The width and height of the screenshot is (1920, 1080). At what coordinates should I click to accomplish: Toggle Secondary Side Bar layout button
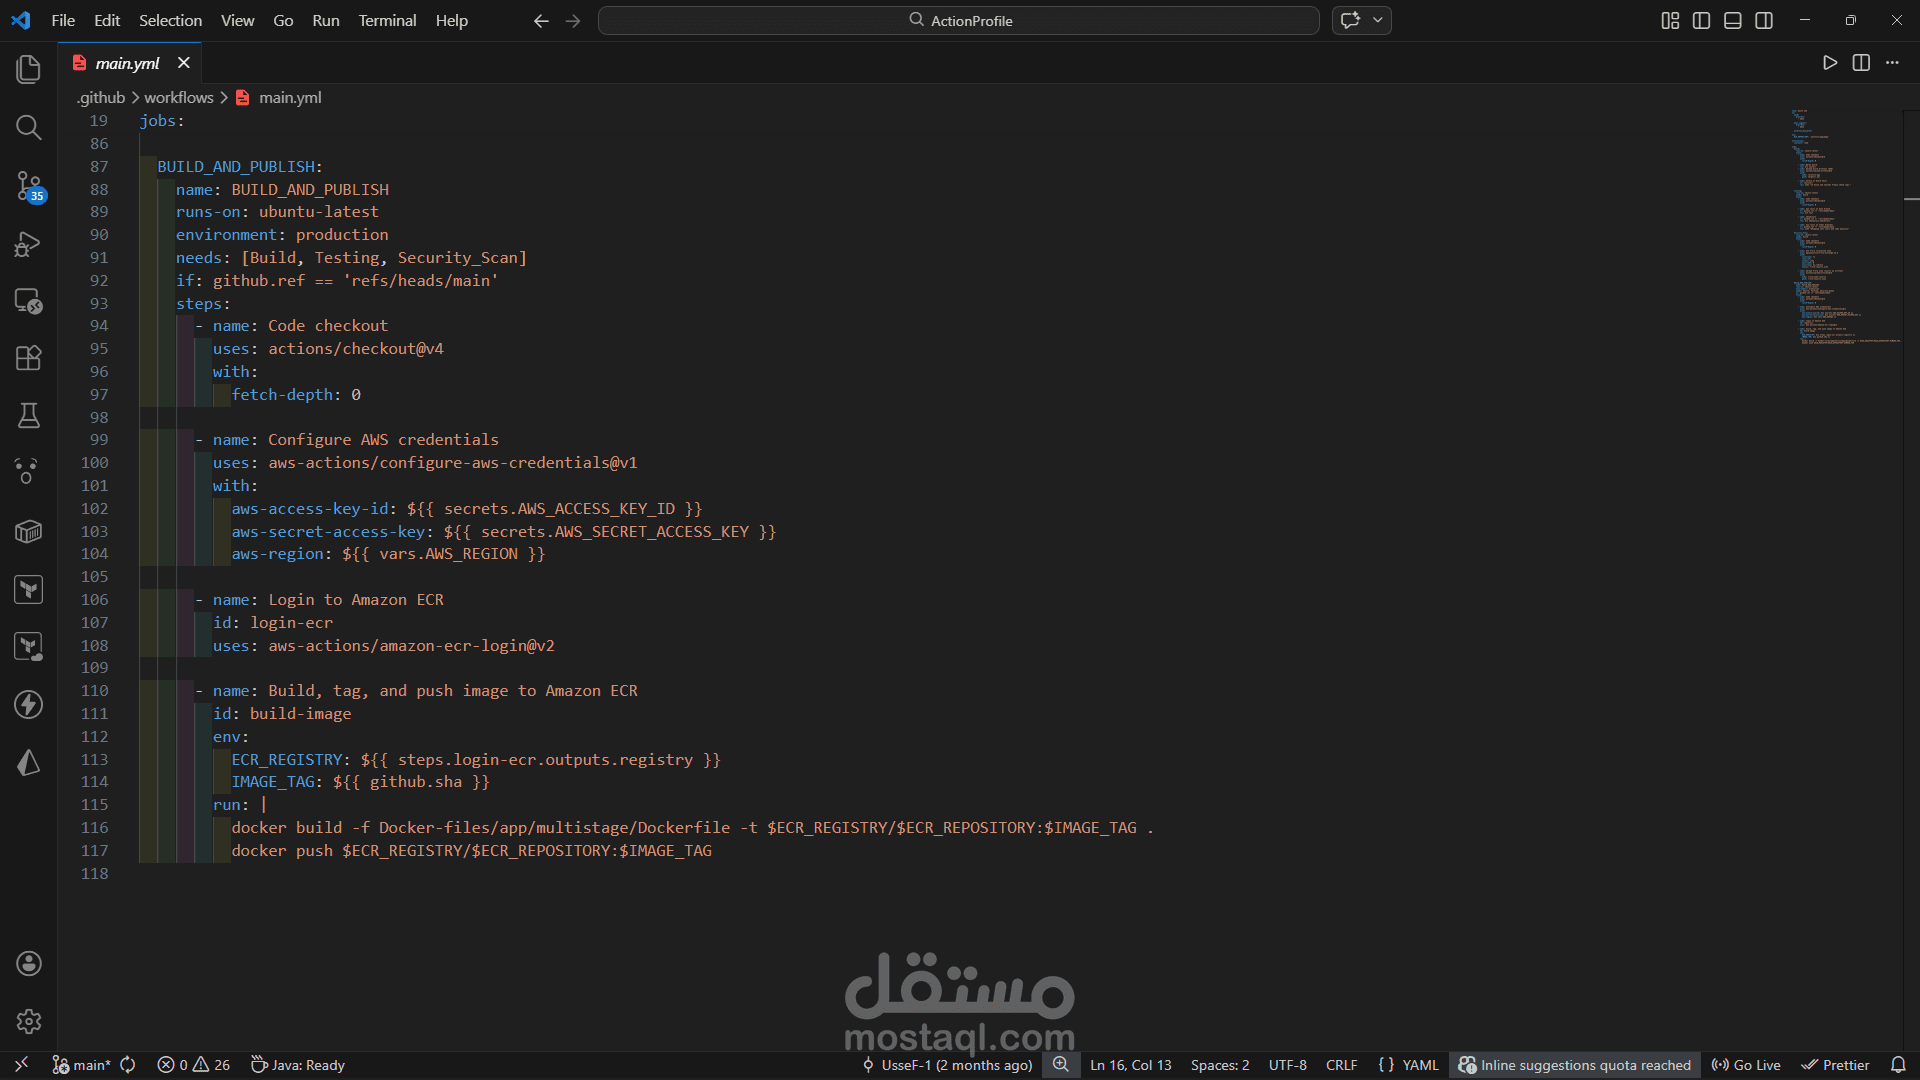coord(1764,21)
